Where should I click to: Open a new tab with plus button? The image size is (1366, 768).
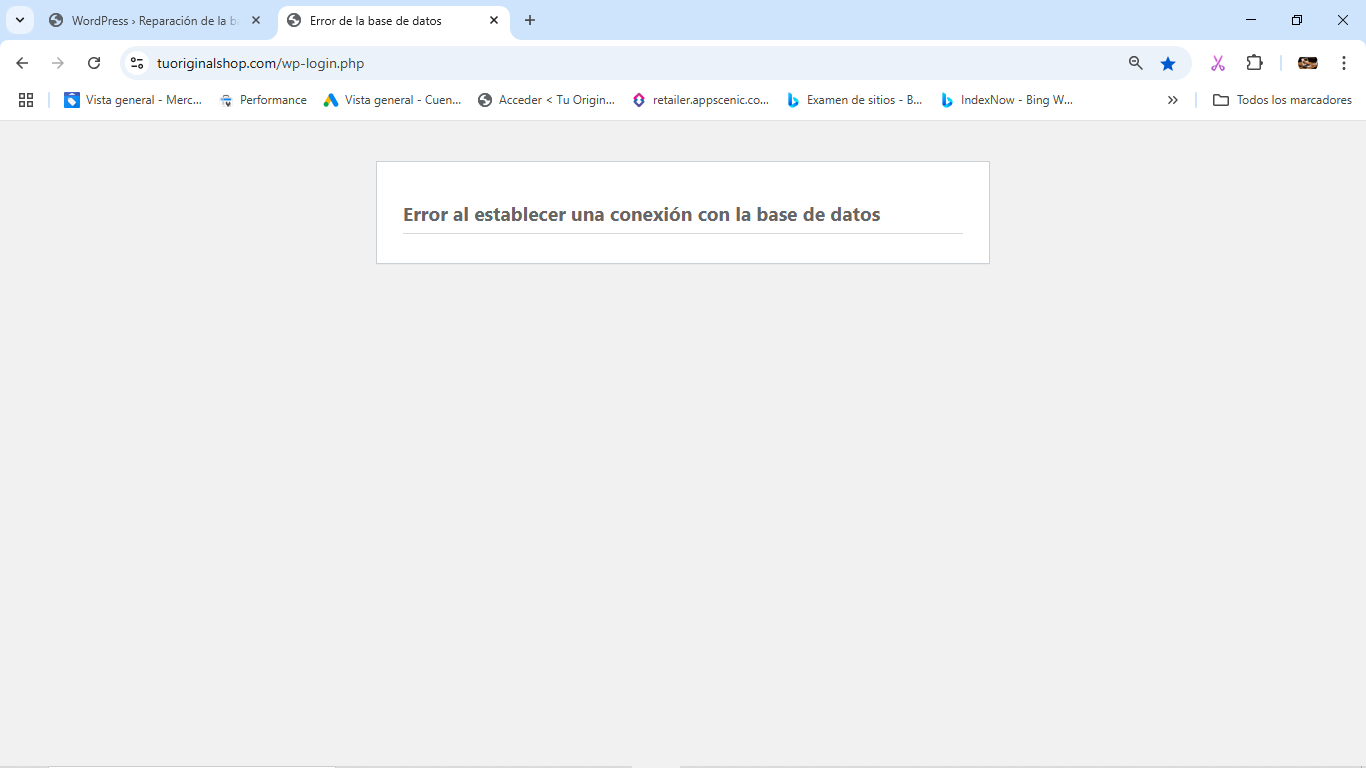click(530, 20)
